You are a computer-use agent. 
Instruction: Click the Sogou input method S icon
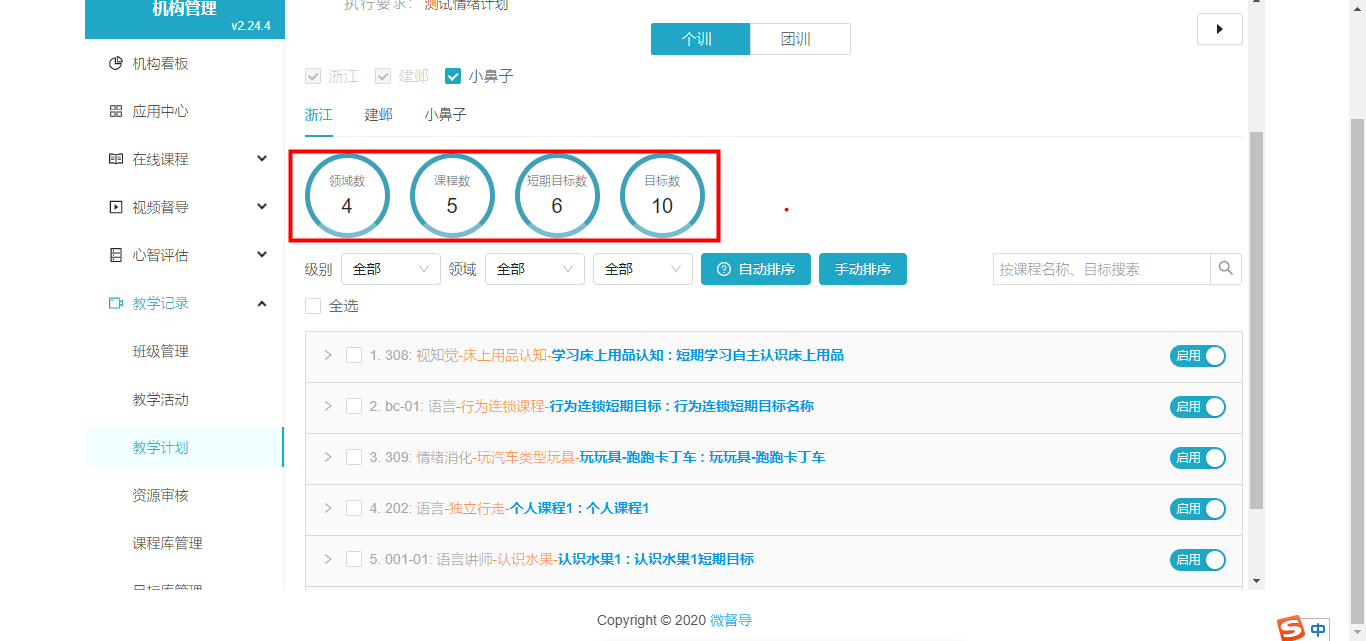click(1292, 629)
